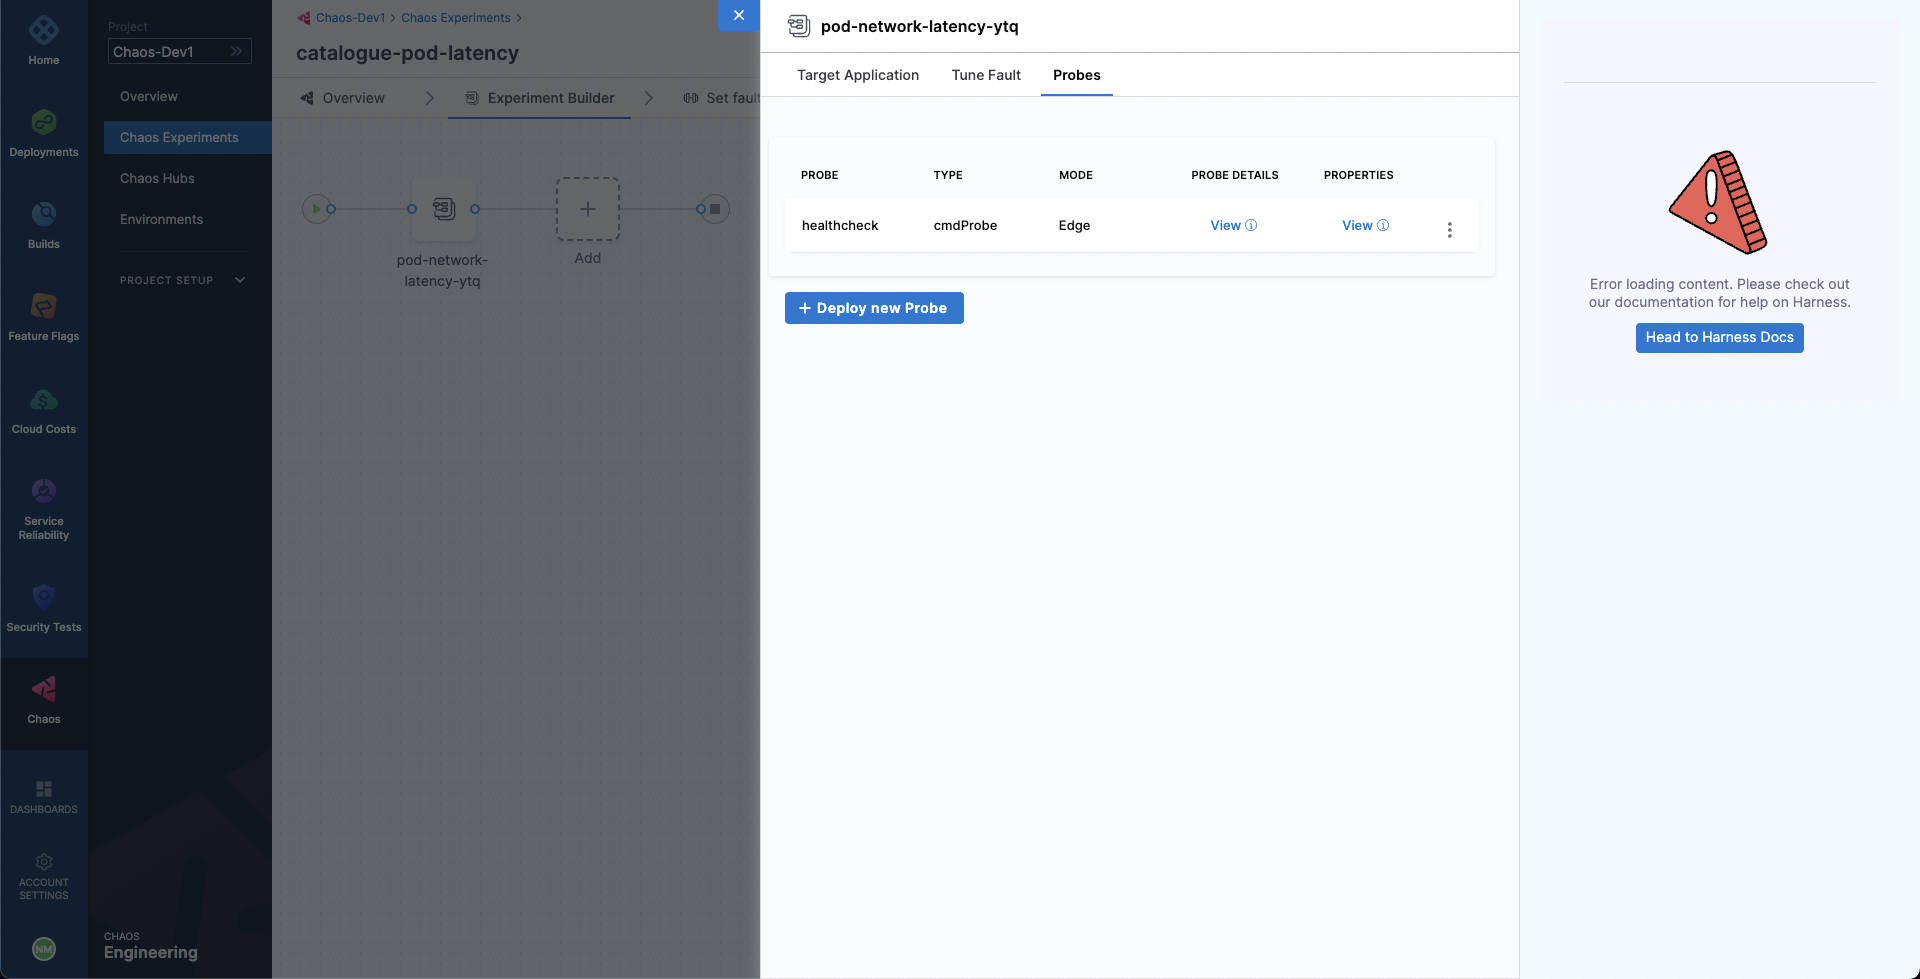Go to the Overview wizard step
This screenshot has height=979, width=1920.
pyautogui.click(x=342, y=98)
